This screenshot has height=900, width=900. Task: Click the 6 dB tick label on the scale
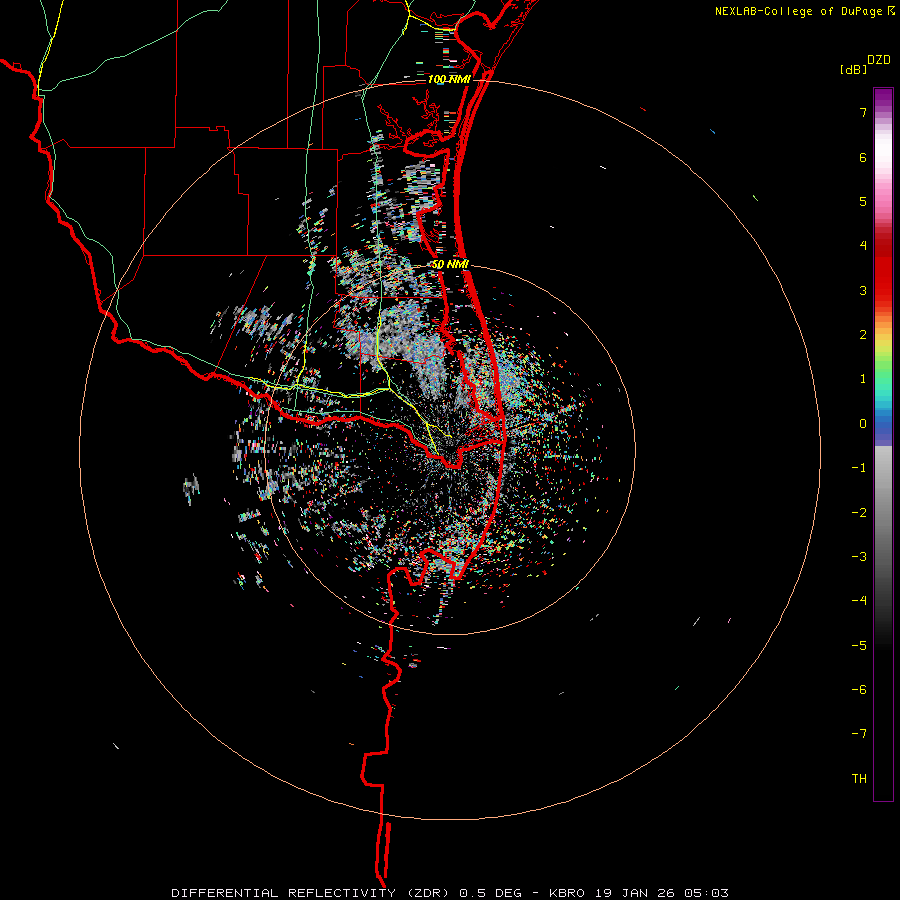[x=863, y=157]
